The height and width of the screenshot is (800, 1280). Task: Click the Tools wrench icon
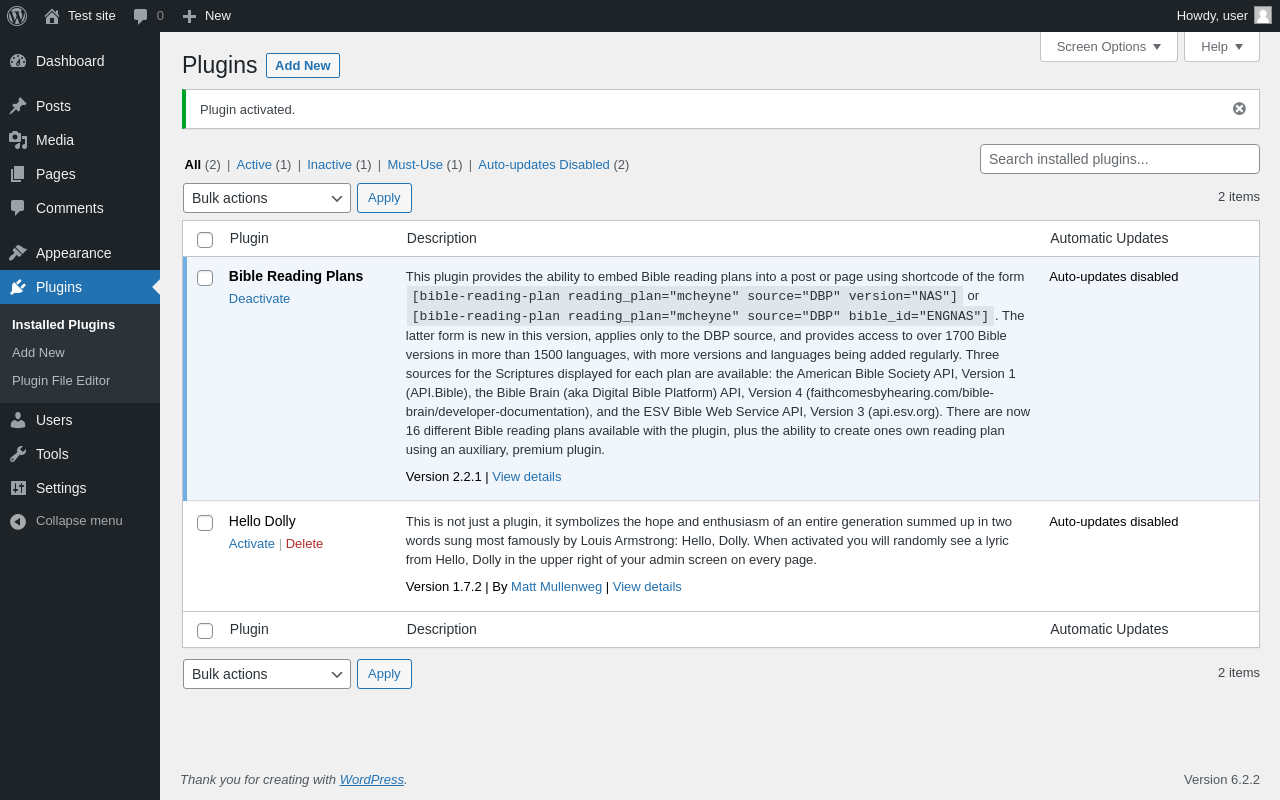click(18, 454)
